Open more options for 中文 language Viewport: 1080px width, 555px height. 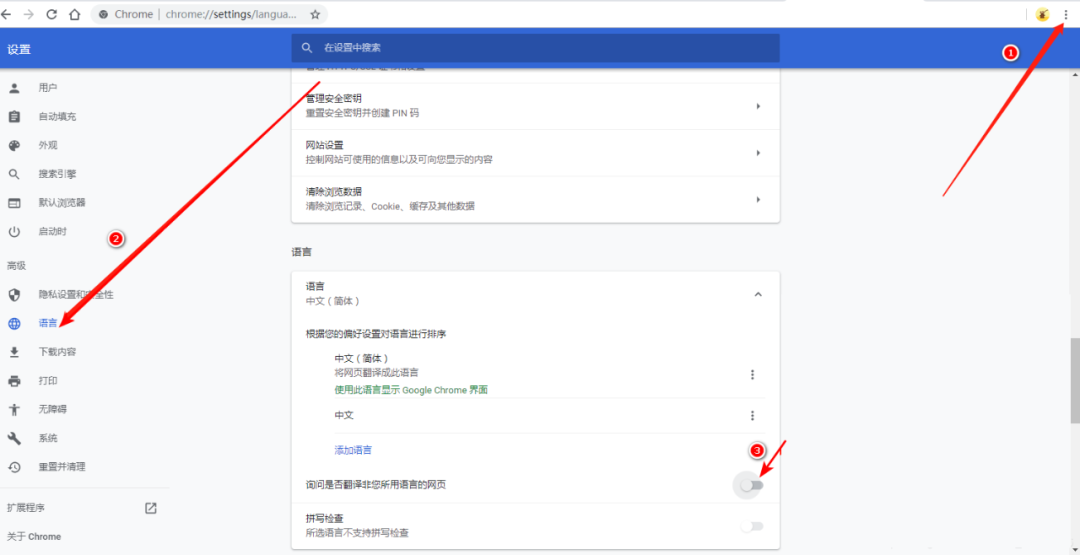pyautogui.click(x=752, y=415)
